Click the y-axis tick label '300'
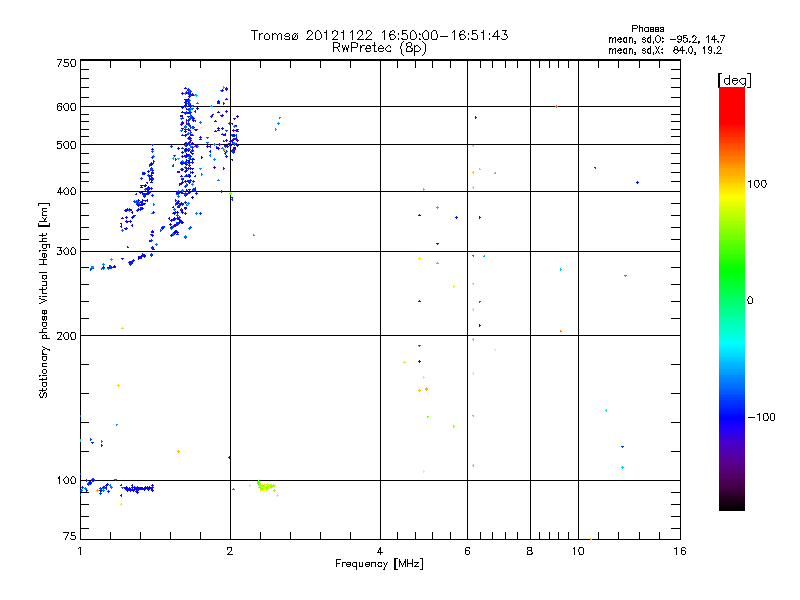Viewport: 800px width, 600px height. 66,252
